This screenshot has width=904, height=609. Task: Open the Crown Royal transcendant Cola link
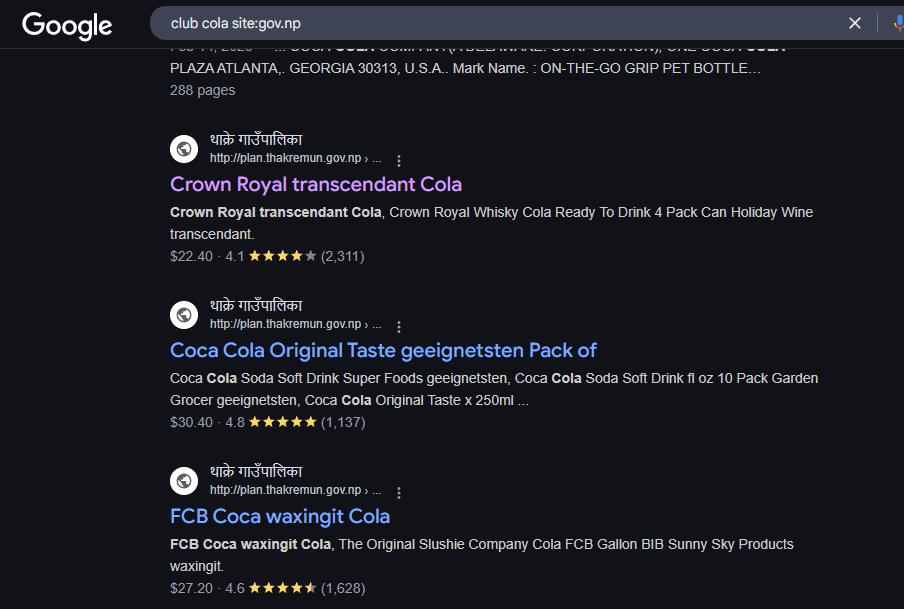point(316,184)
